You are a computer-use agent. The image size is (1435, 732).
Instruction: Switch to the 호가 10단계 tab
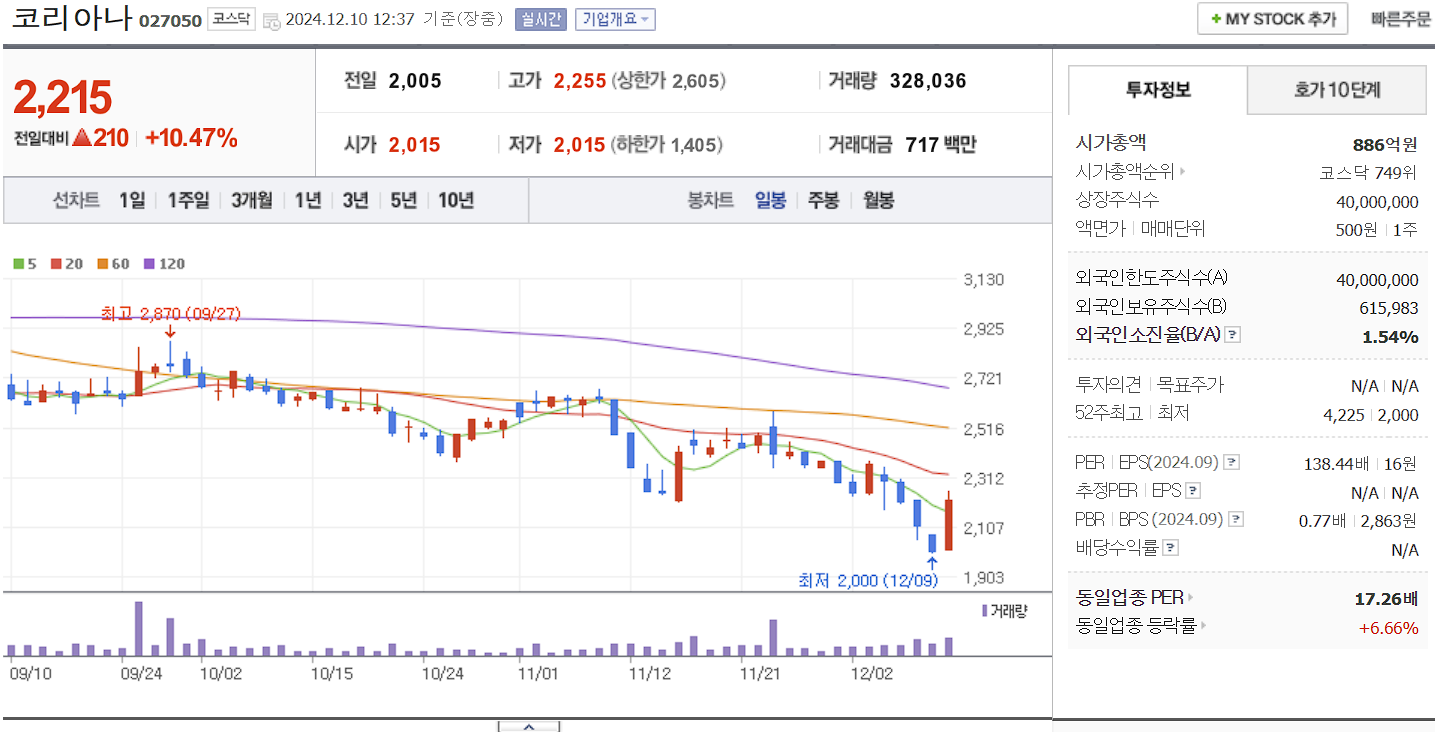tap(1336, 90)
